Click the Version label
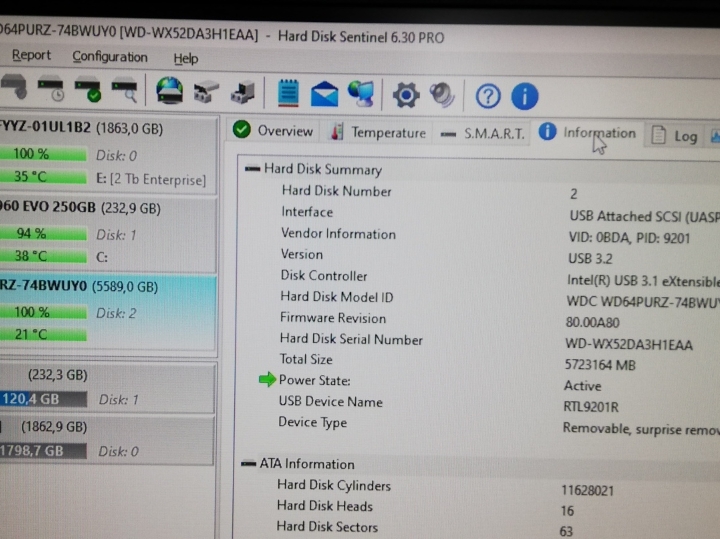Screen dimensions: 720x539 click(302, 254)
